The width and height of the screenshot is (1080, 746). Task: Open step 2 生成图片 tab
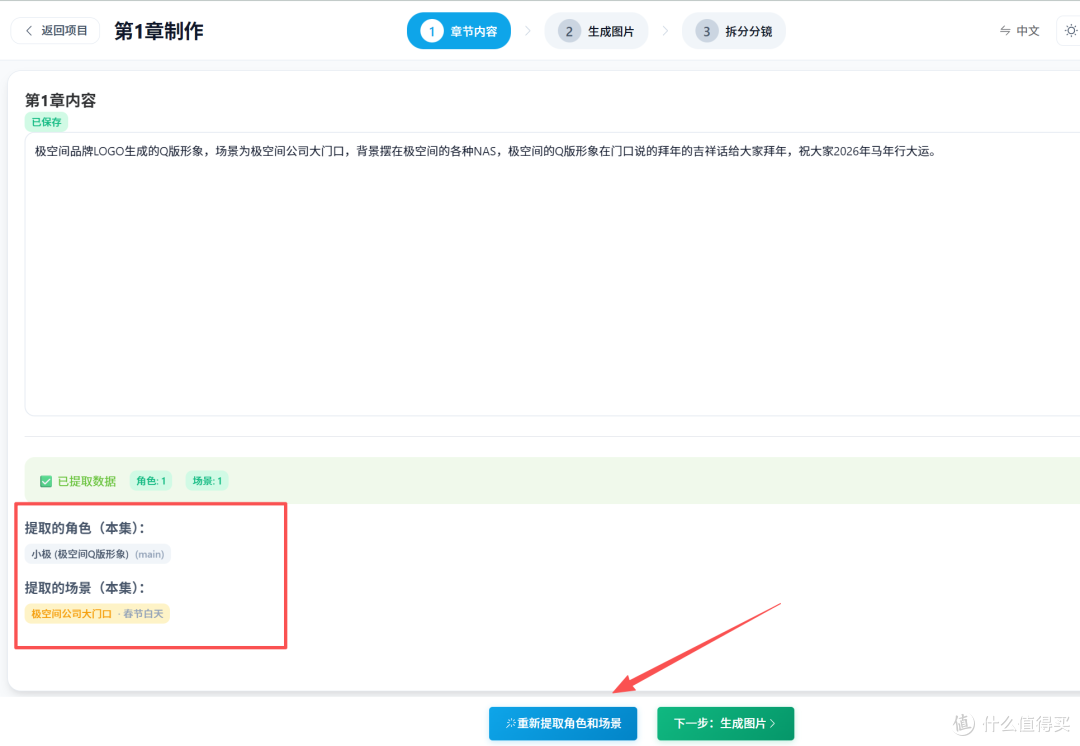click(x=596, y=31)
